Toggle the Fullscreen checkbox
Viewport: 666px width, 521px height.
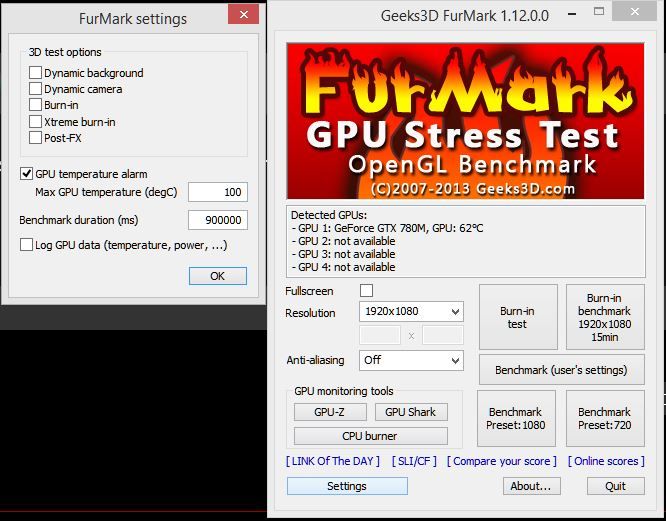367,291
